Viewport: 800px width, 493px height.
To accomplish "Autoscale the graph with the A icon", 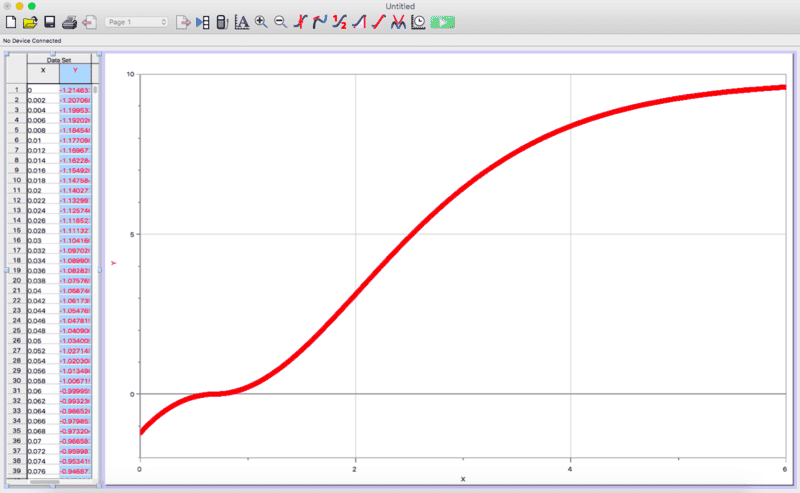I will 241,21.
